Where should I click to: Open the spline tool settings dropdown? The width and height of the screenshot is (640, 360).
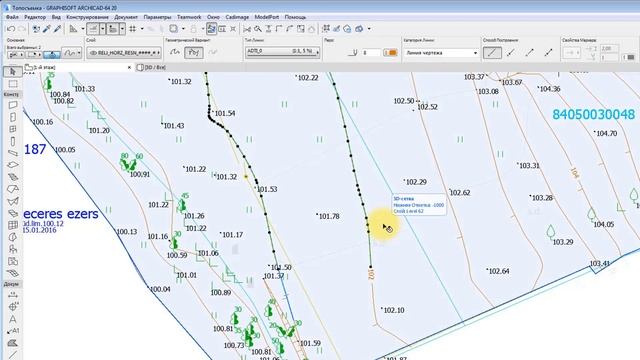click(71, 53)
